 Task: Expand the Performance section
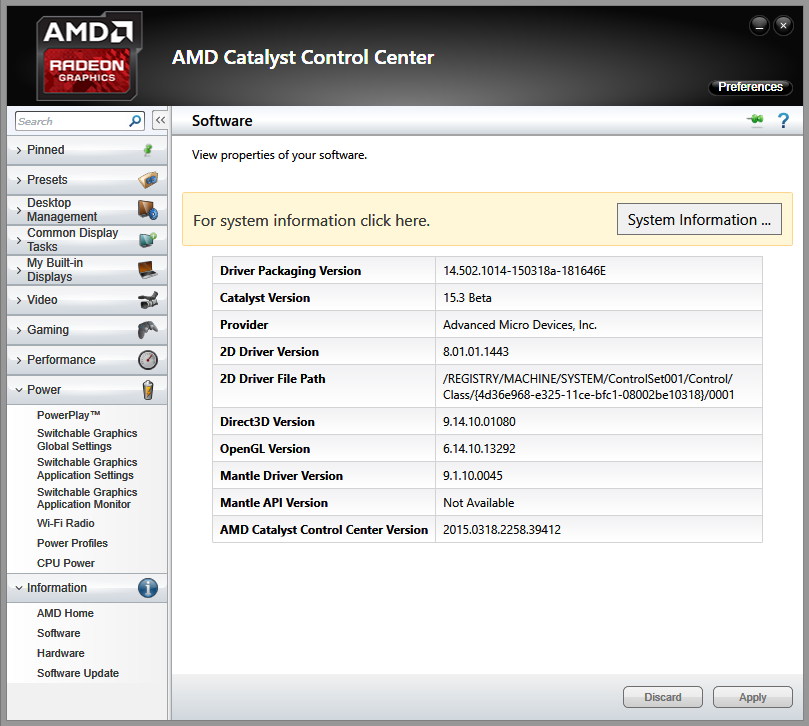click(87, 360)
